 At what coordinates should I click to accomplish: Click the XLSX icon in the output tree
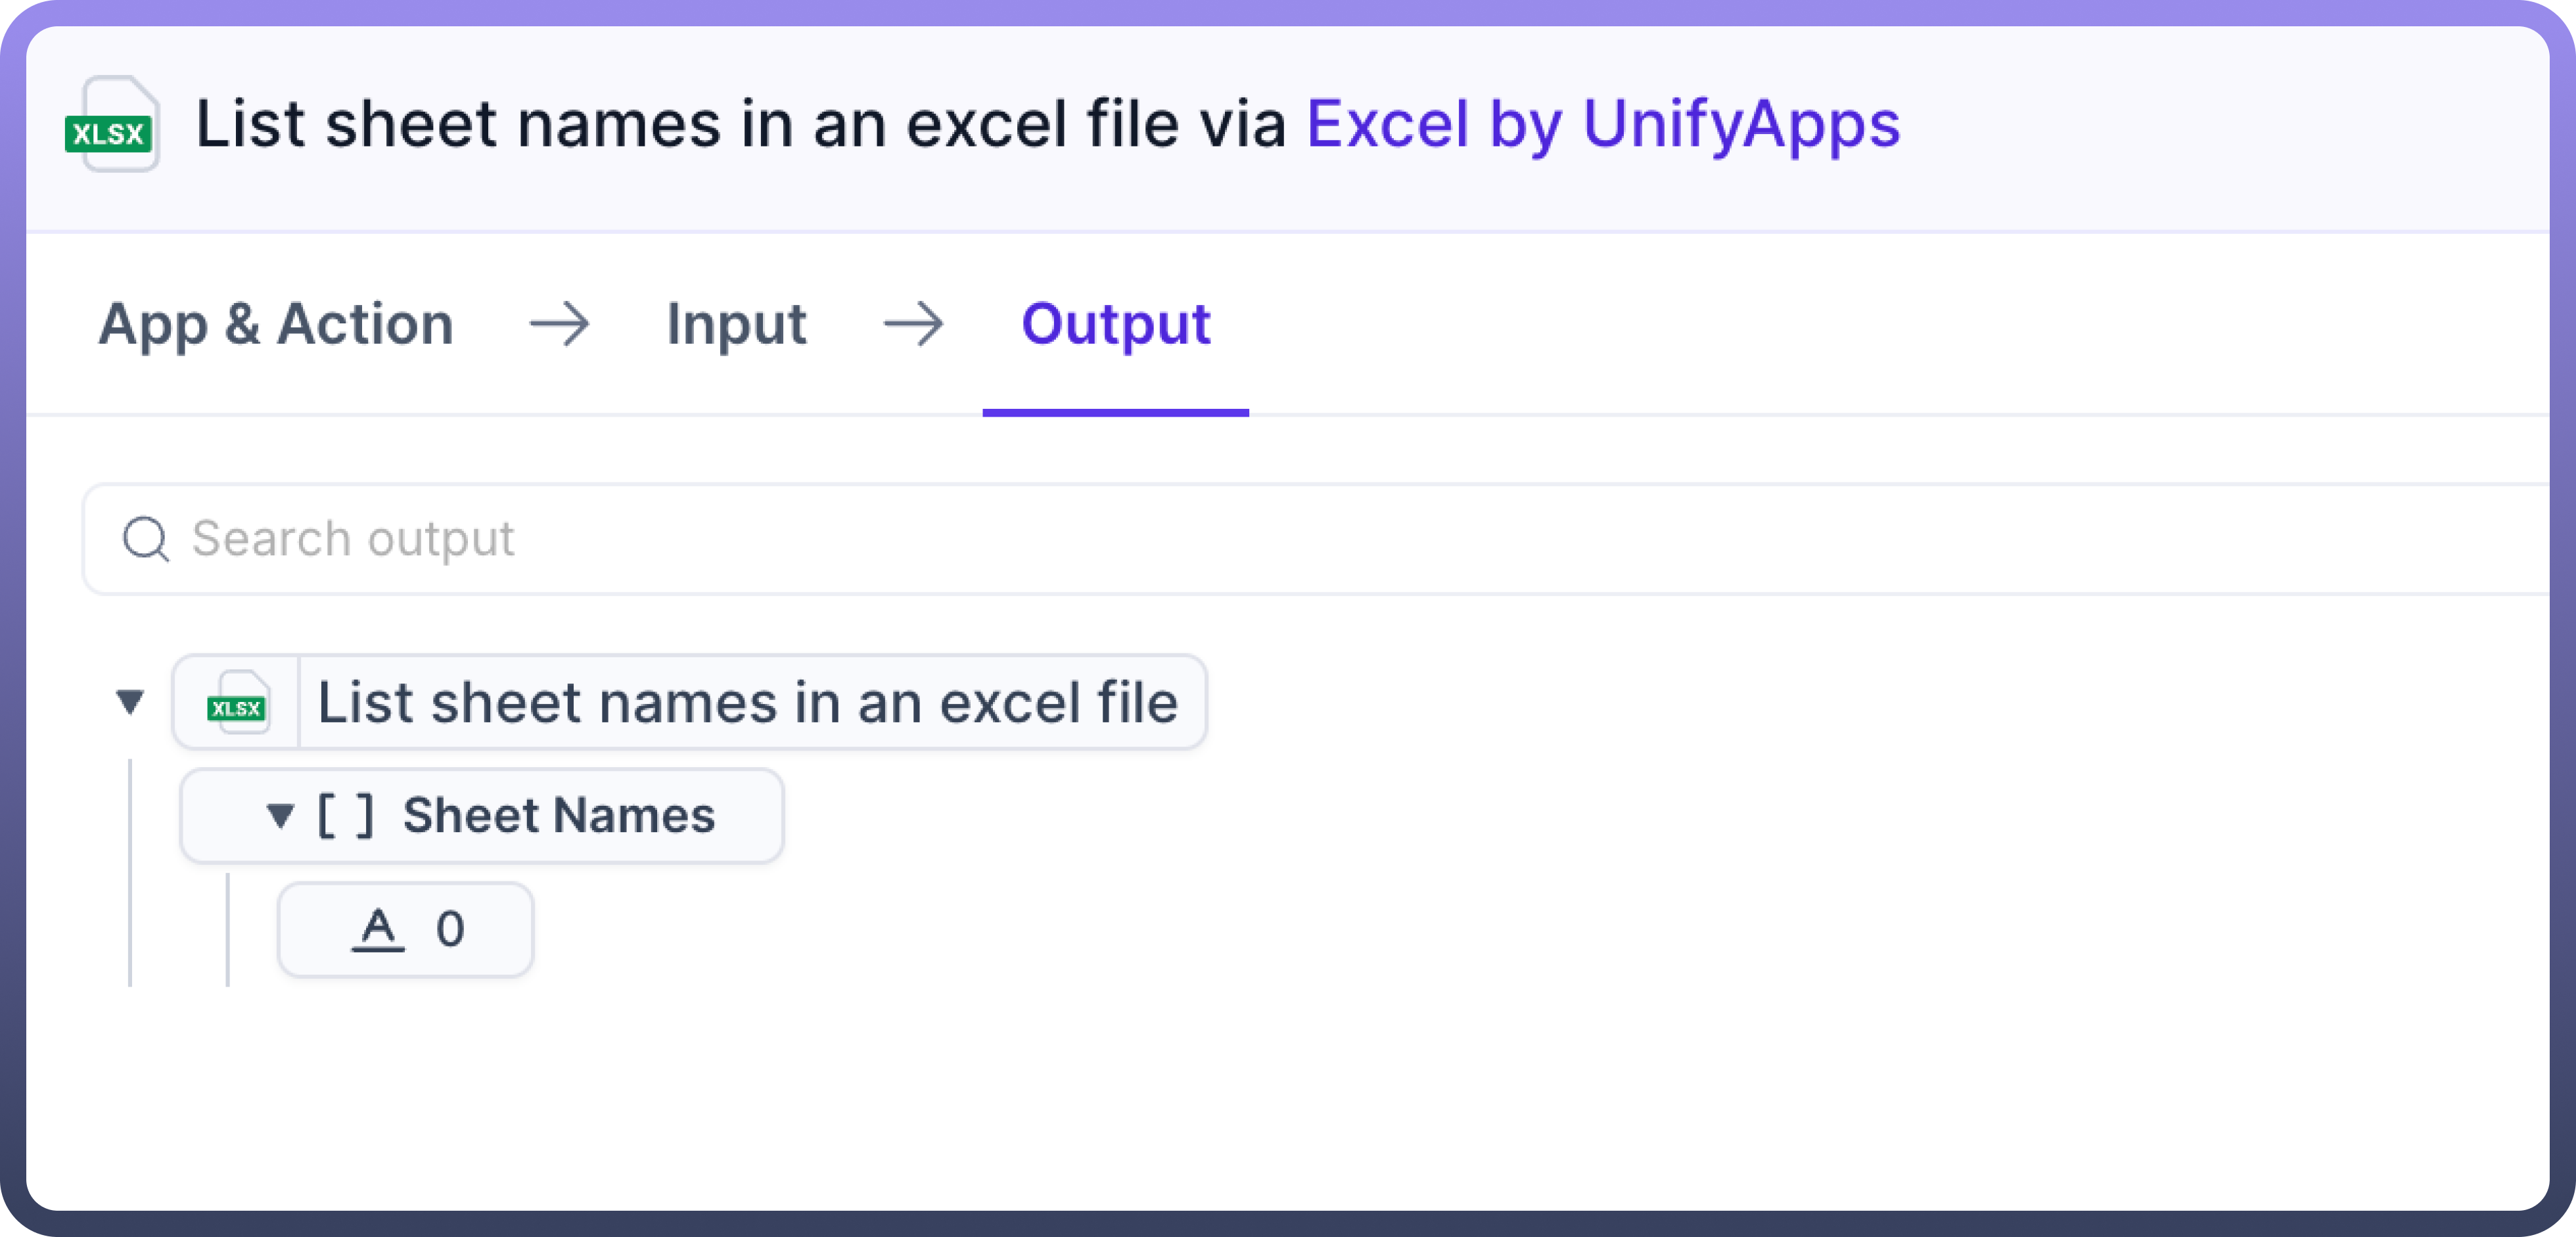237,703
